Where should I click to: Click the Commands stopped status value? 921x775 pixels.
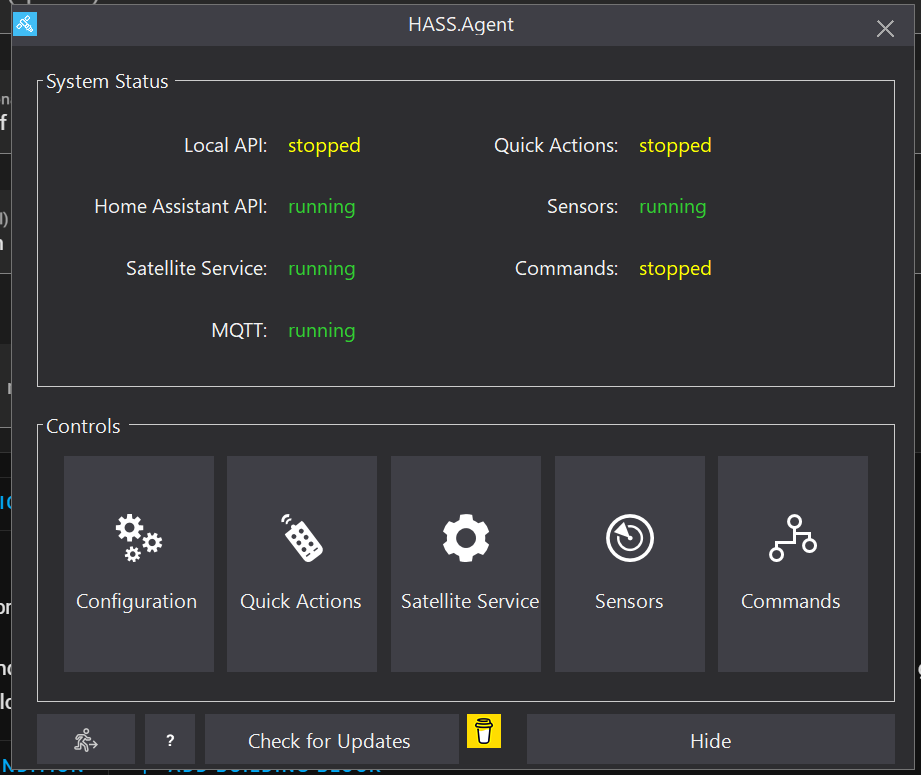675,269
